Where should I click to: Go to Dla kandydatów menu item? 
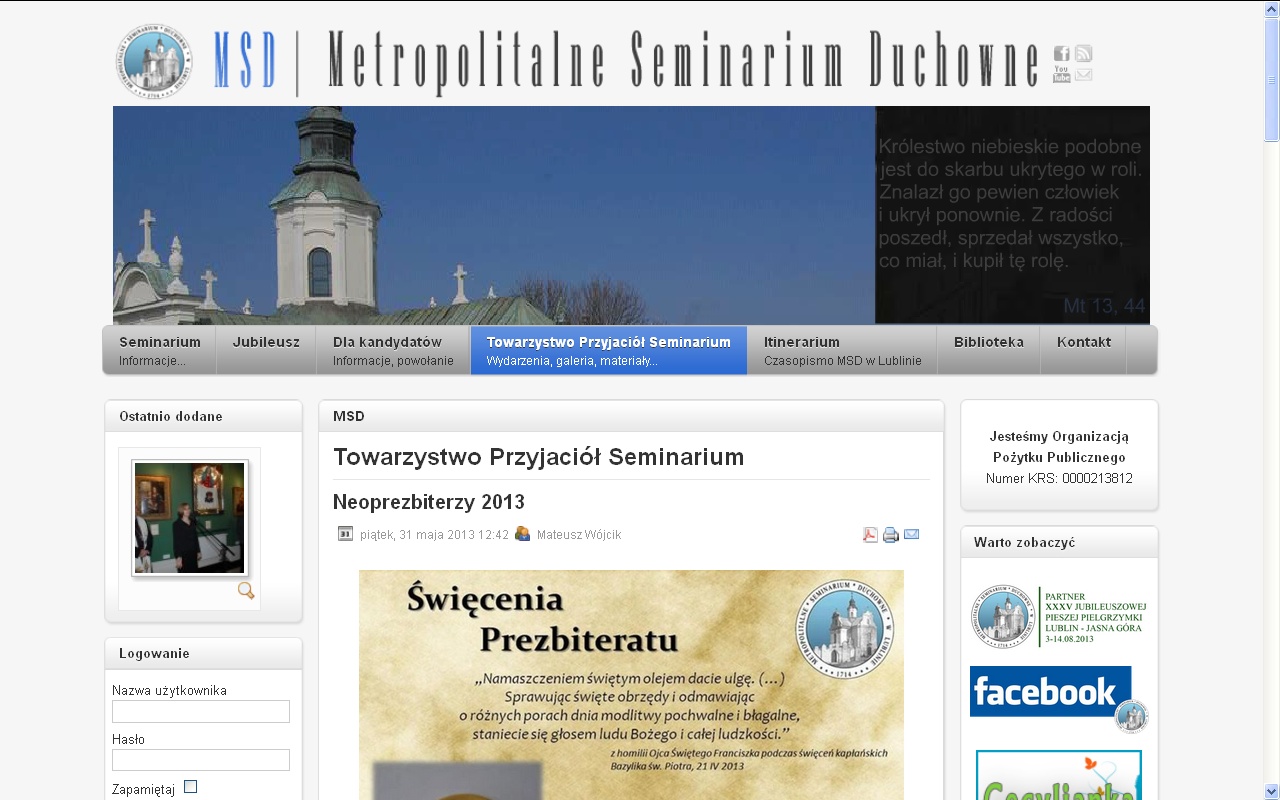[x=393, y=350]
